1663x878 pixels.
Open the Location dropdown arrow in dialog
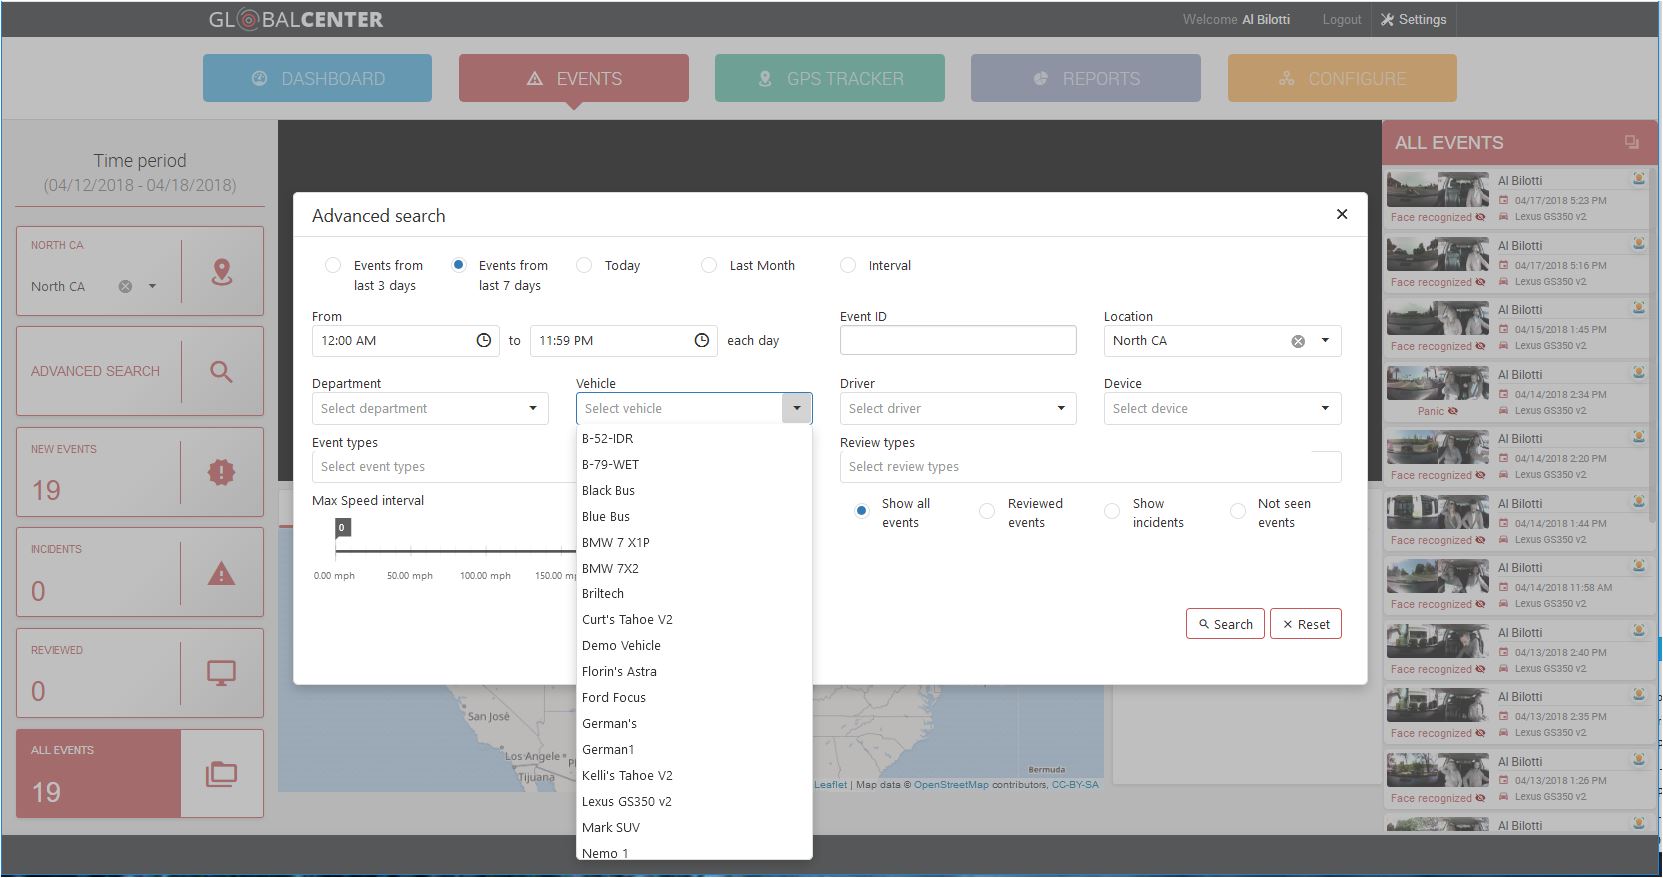coord(1325,341)
